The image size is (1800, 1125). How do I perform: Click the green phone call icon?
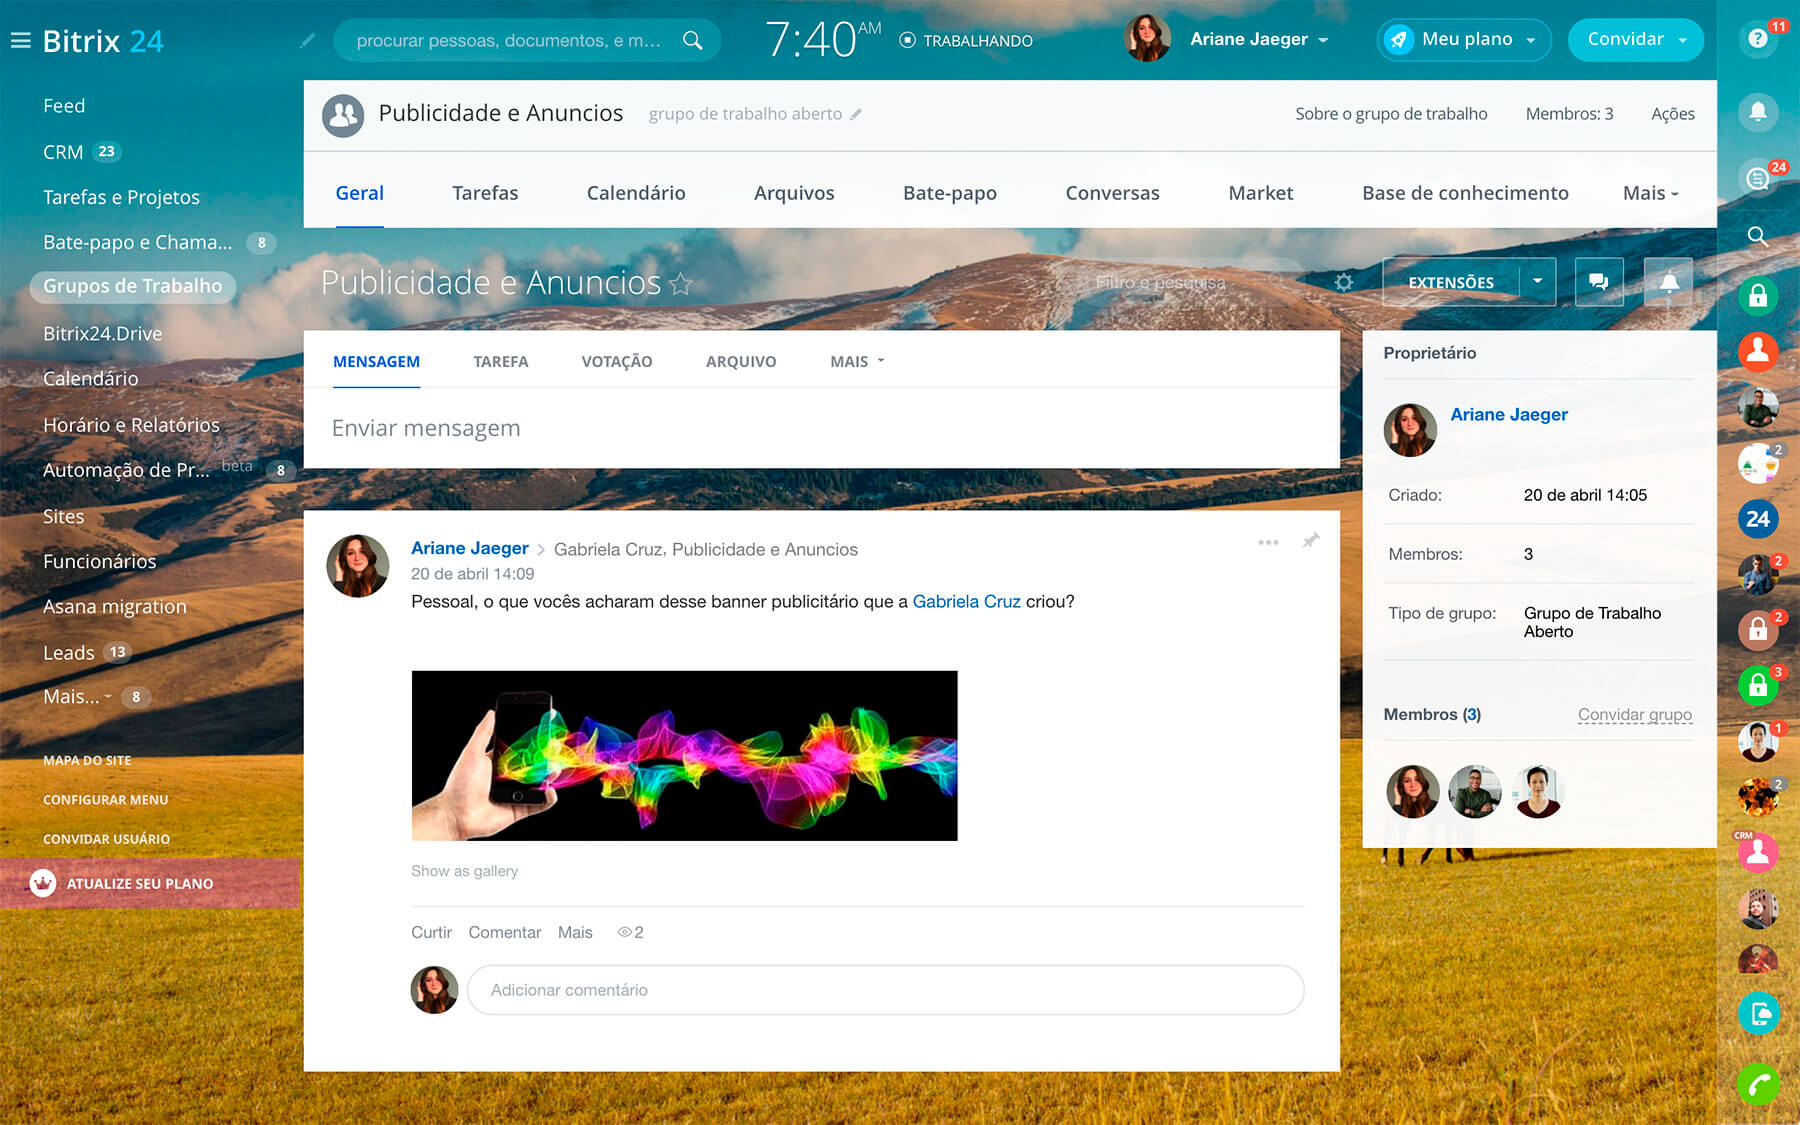[x=1757, y=1084]
